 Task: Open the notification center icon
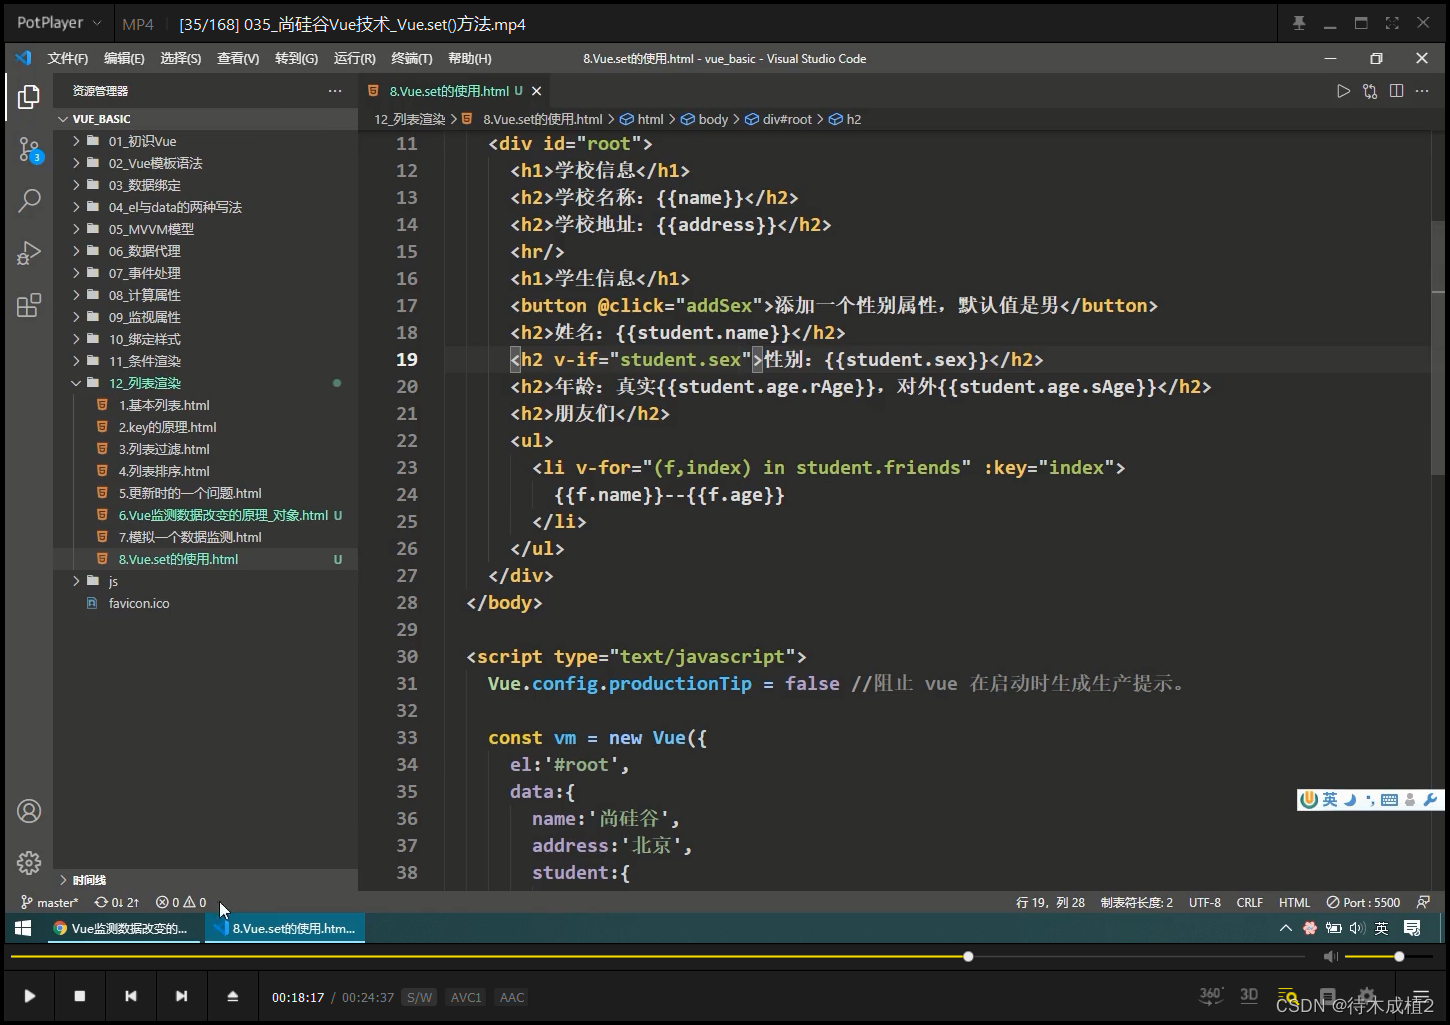pyautogui.click(x=1412, y=928)
